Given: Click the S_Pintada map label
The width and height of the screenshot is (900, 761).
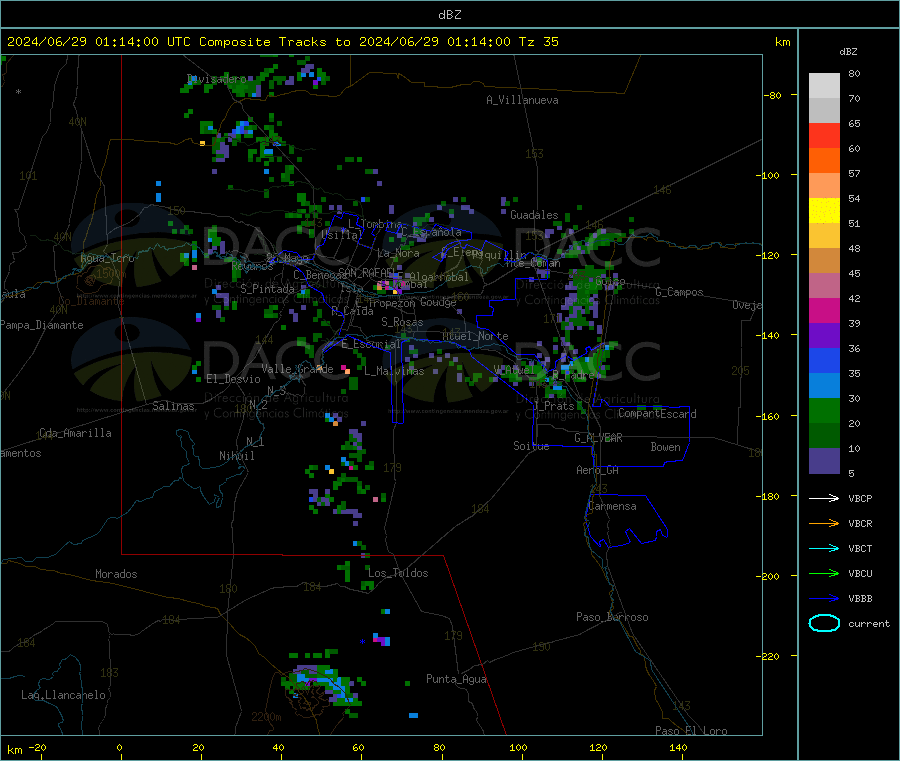Looking at the screenshot, I should (x=267, y=289).
